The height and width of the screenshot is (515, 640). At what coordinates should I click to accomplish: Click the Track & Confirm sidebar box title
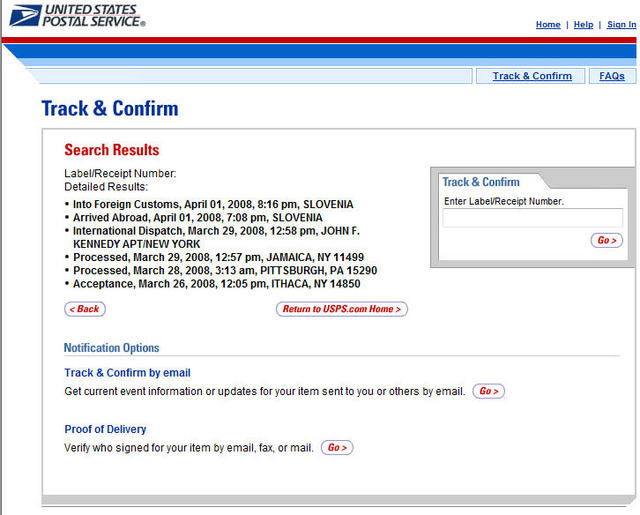coord(481,182)
